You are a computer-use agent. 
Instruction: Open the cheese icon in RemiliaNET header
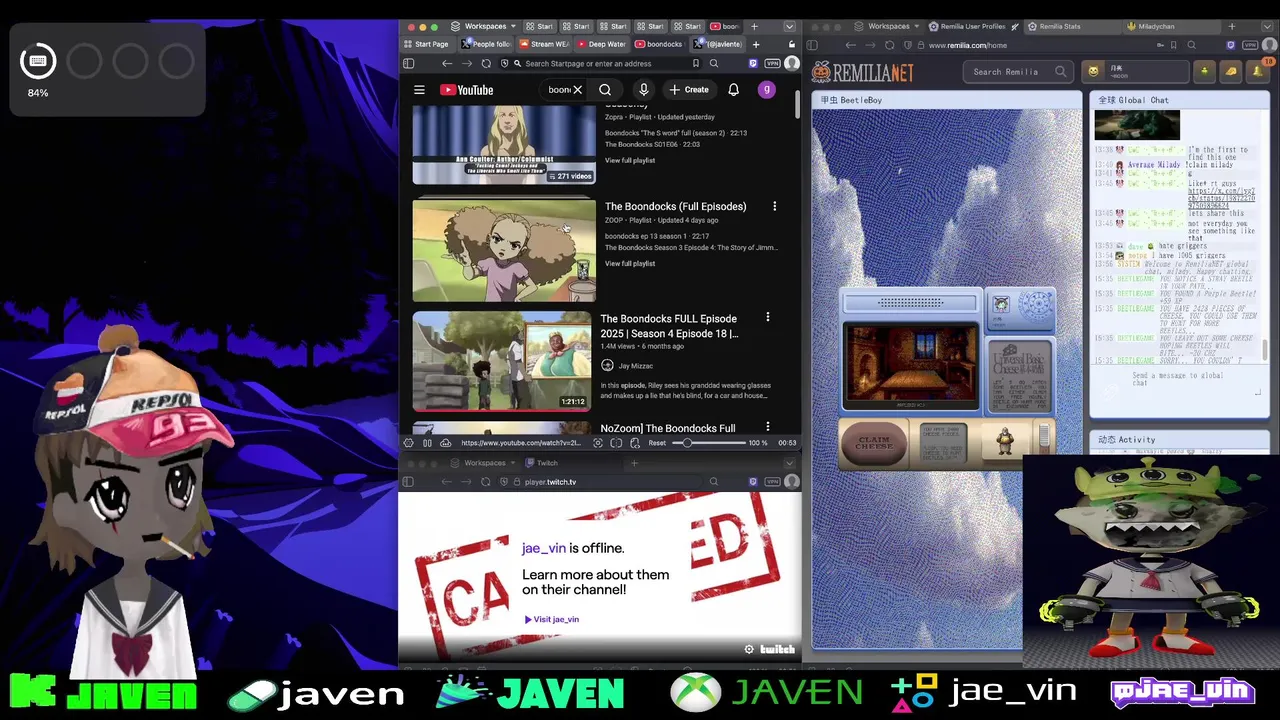(x=1231, y=71)
